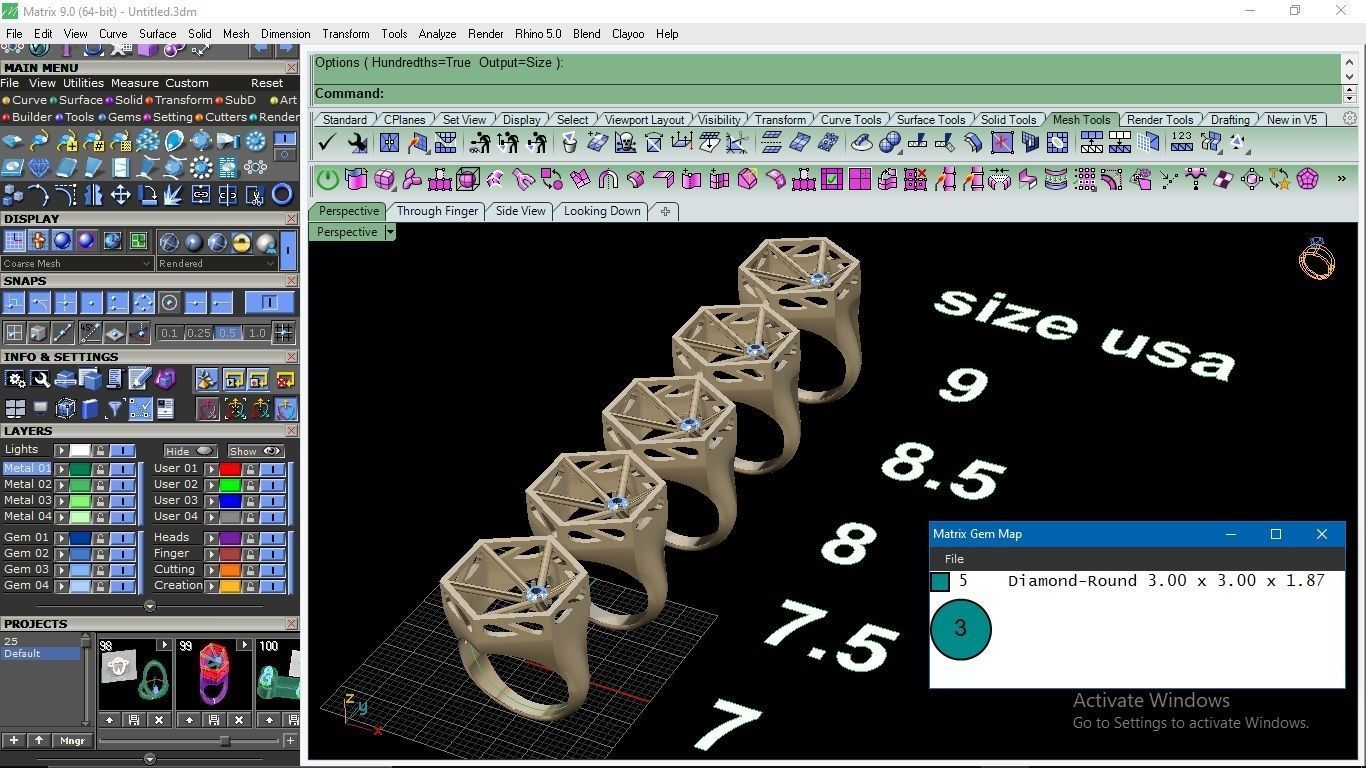Collapse the Layers panel with circled arrow

tap(150, 606)
